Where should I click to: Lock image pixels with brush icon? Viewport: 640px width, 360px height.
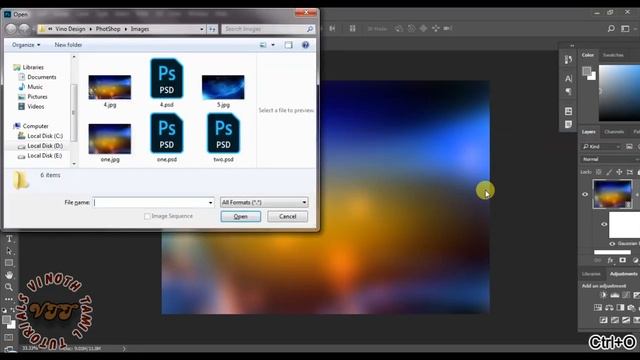(x=609, y=172)
